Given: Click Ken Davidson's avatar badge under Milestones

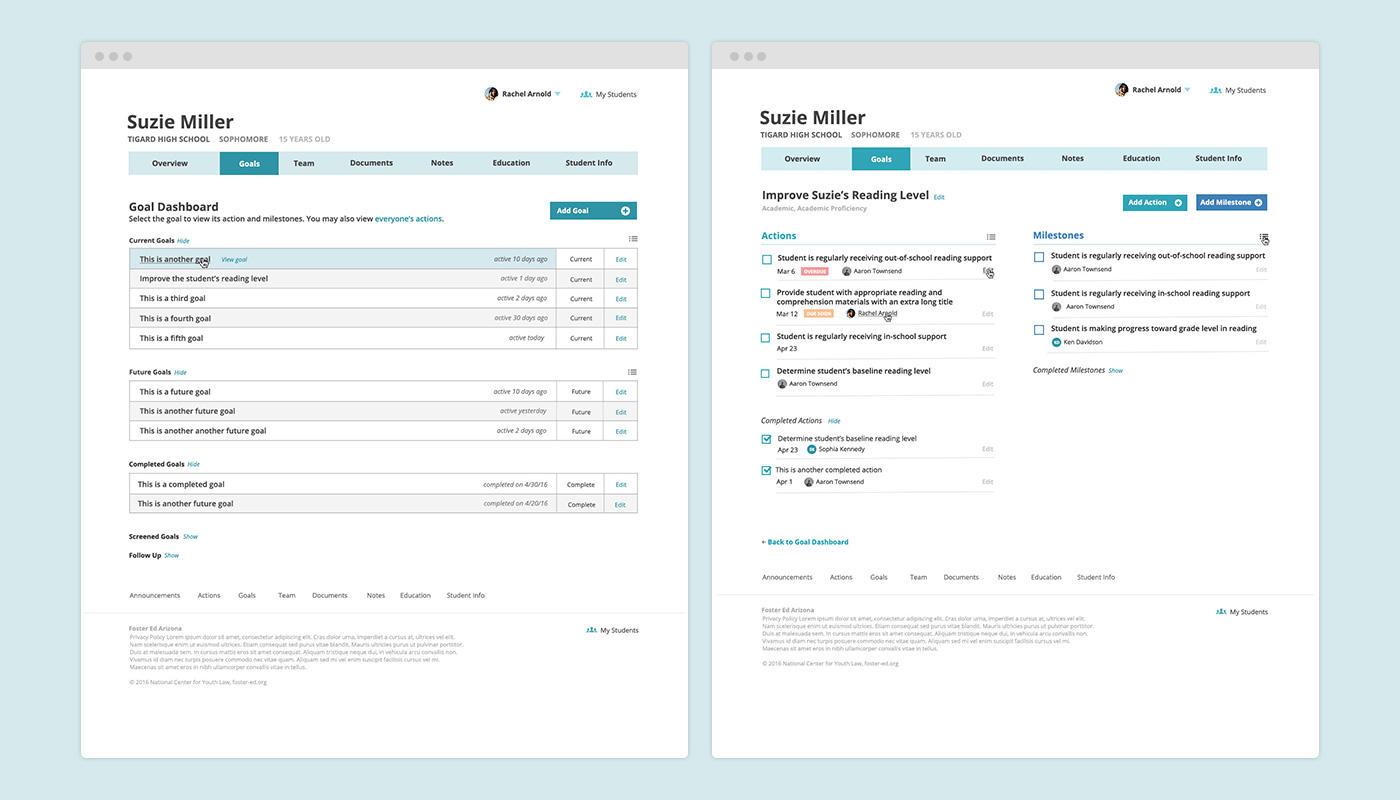Looking at the screenshot, I should [x=1056, y=342].
